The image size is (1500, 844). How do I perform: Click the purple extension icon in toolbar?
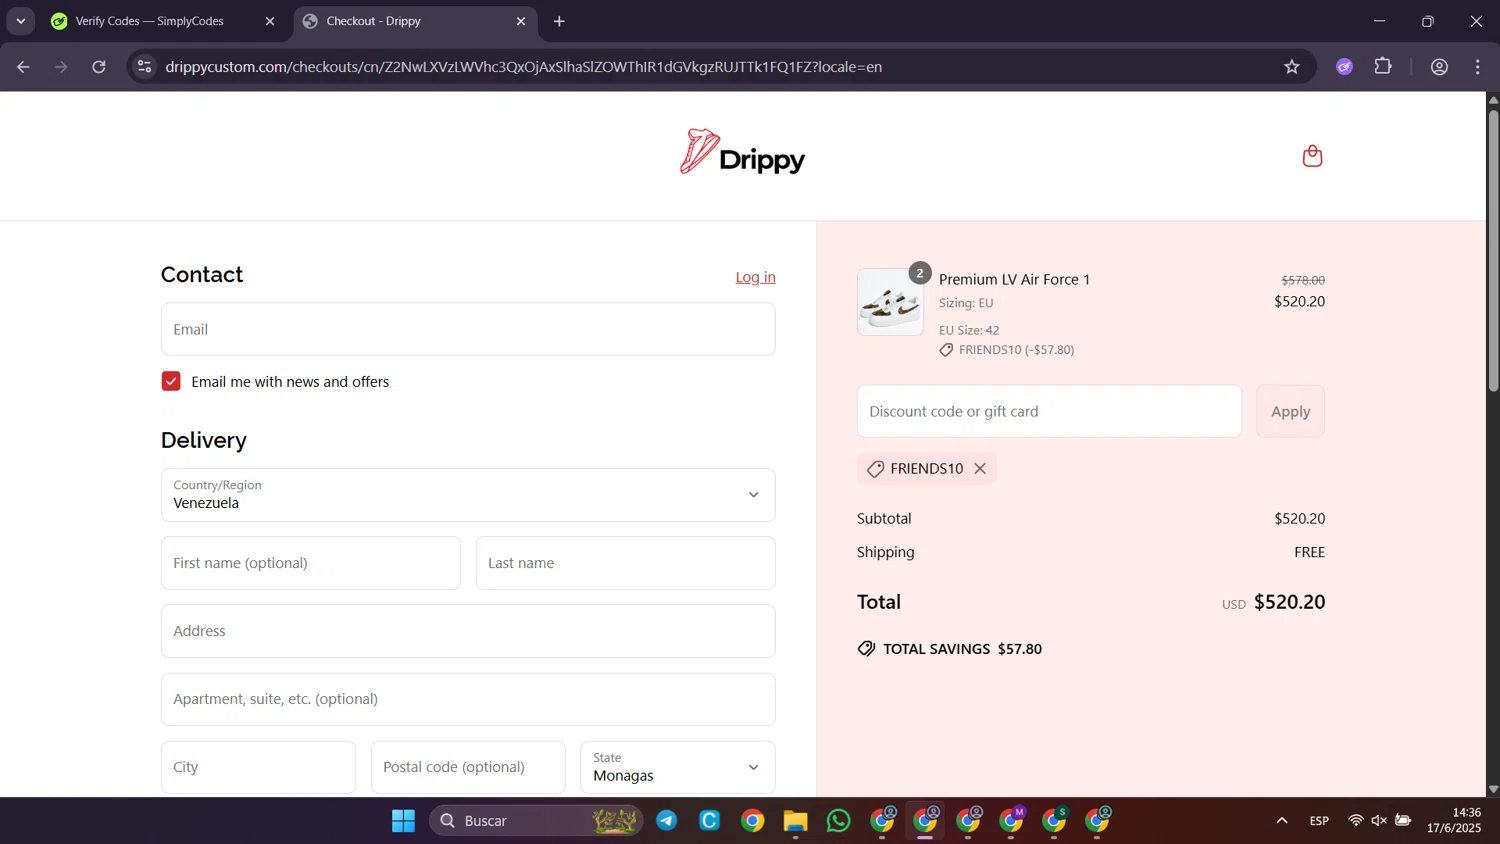click(x=1344, y=67)
